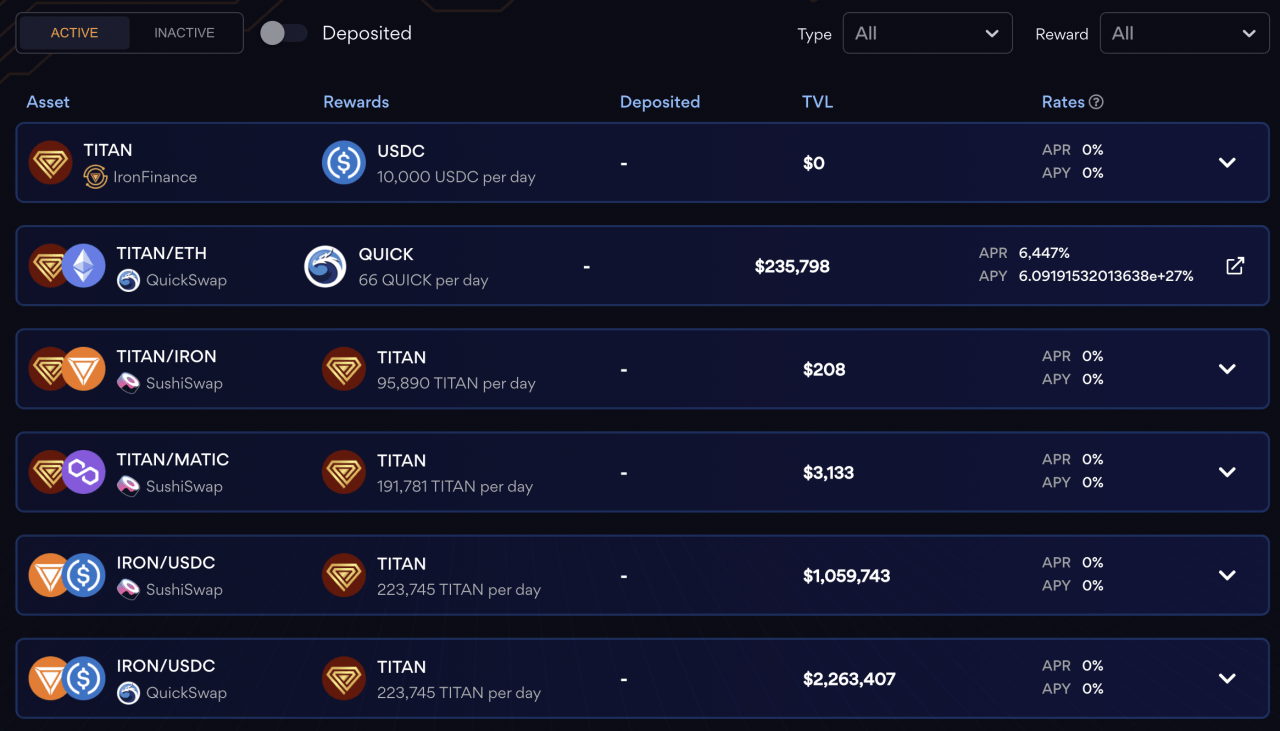
Task: Enable the Deposited filter toggle
Action: (283, 32)
